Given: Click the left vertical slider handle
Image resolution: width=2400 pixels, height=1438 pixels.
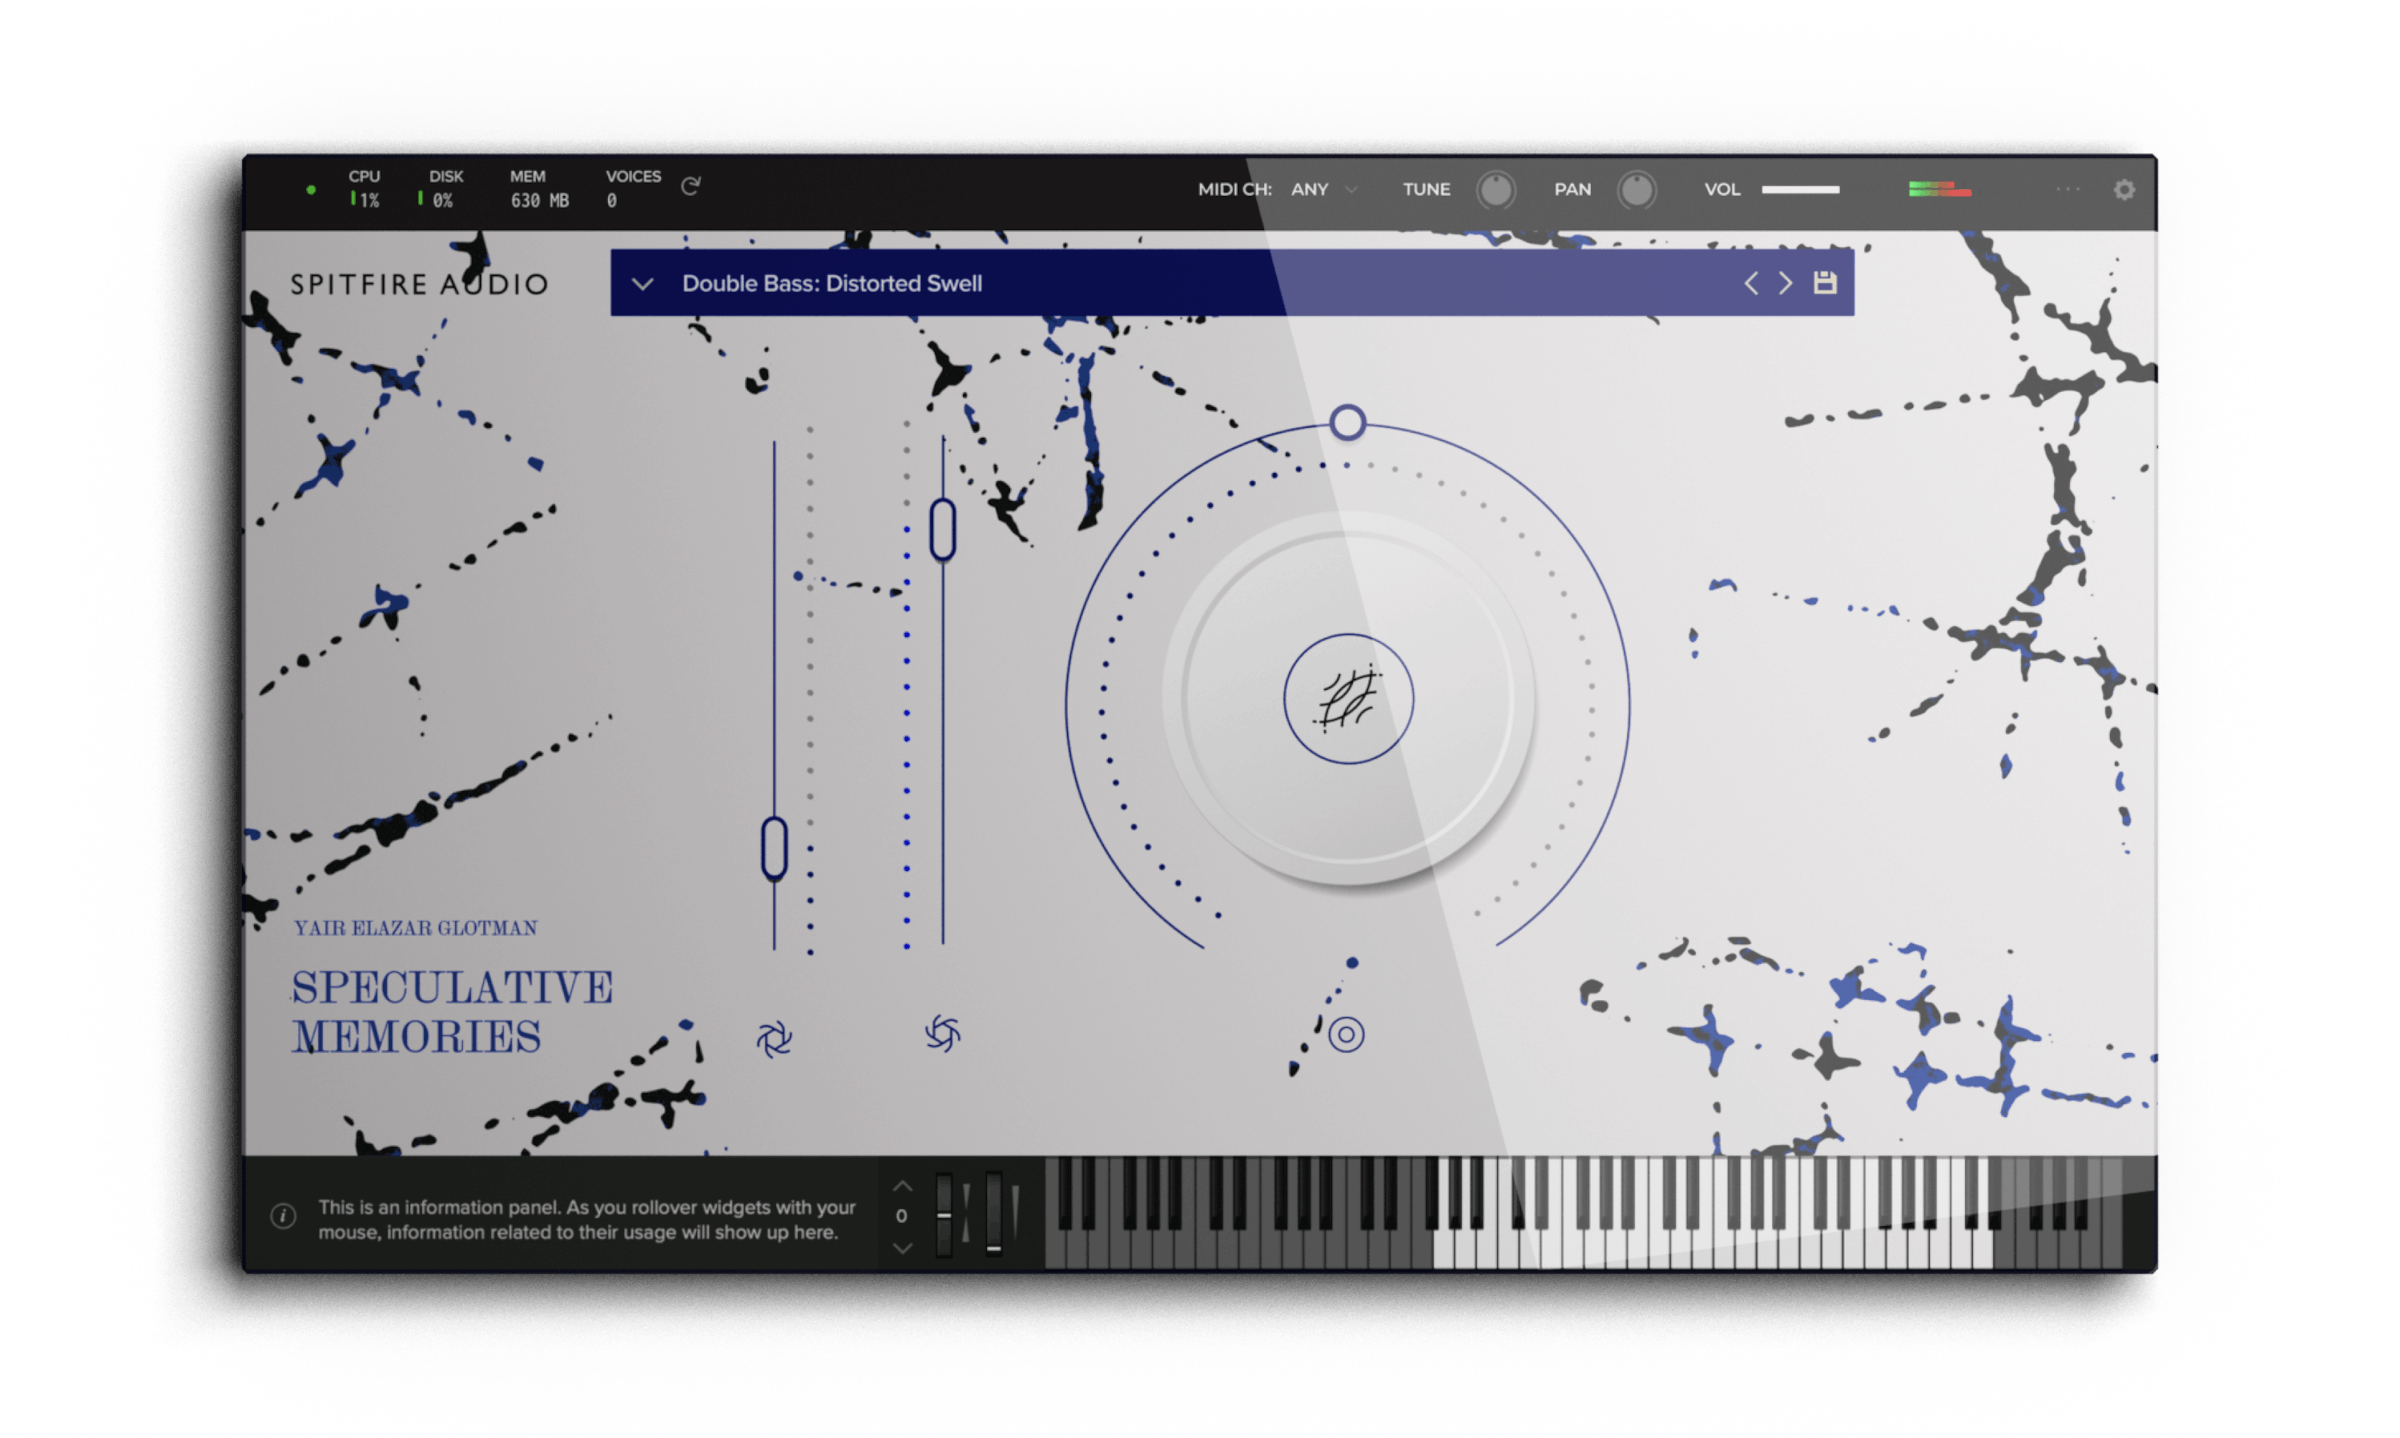Looking at the screenshot, I should [774, 849].
